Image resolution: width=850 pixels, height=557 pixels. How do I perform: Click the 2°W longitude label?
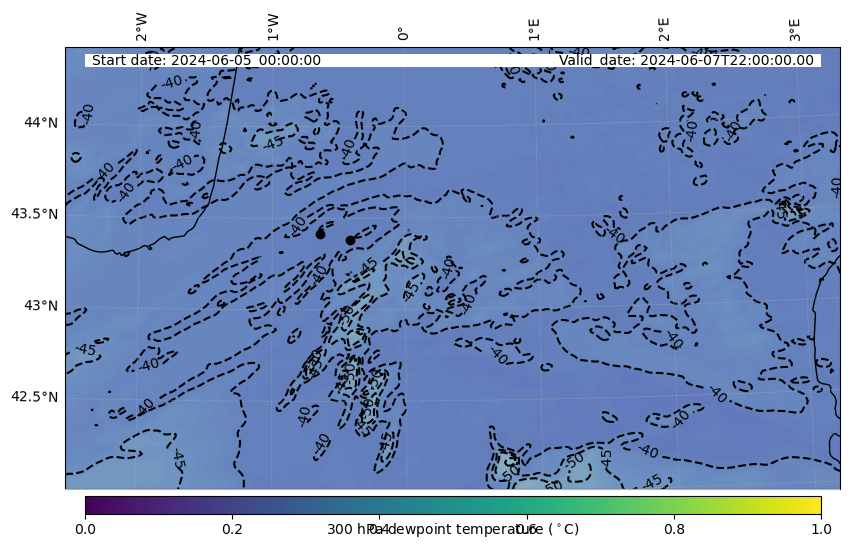[142, 28]
